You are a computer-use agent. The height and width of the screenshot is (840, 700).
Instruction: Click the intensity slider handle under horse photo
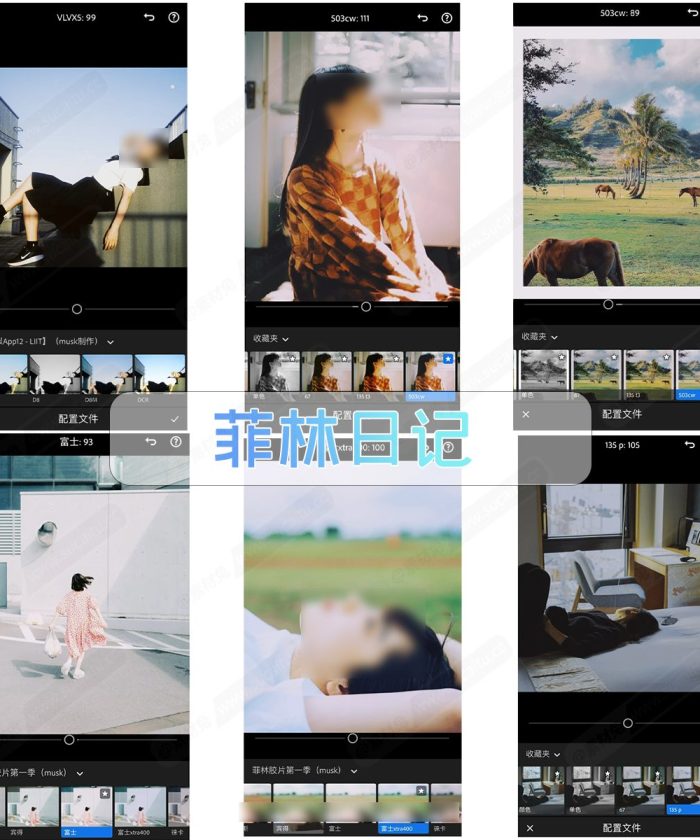608,304
